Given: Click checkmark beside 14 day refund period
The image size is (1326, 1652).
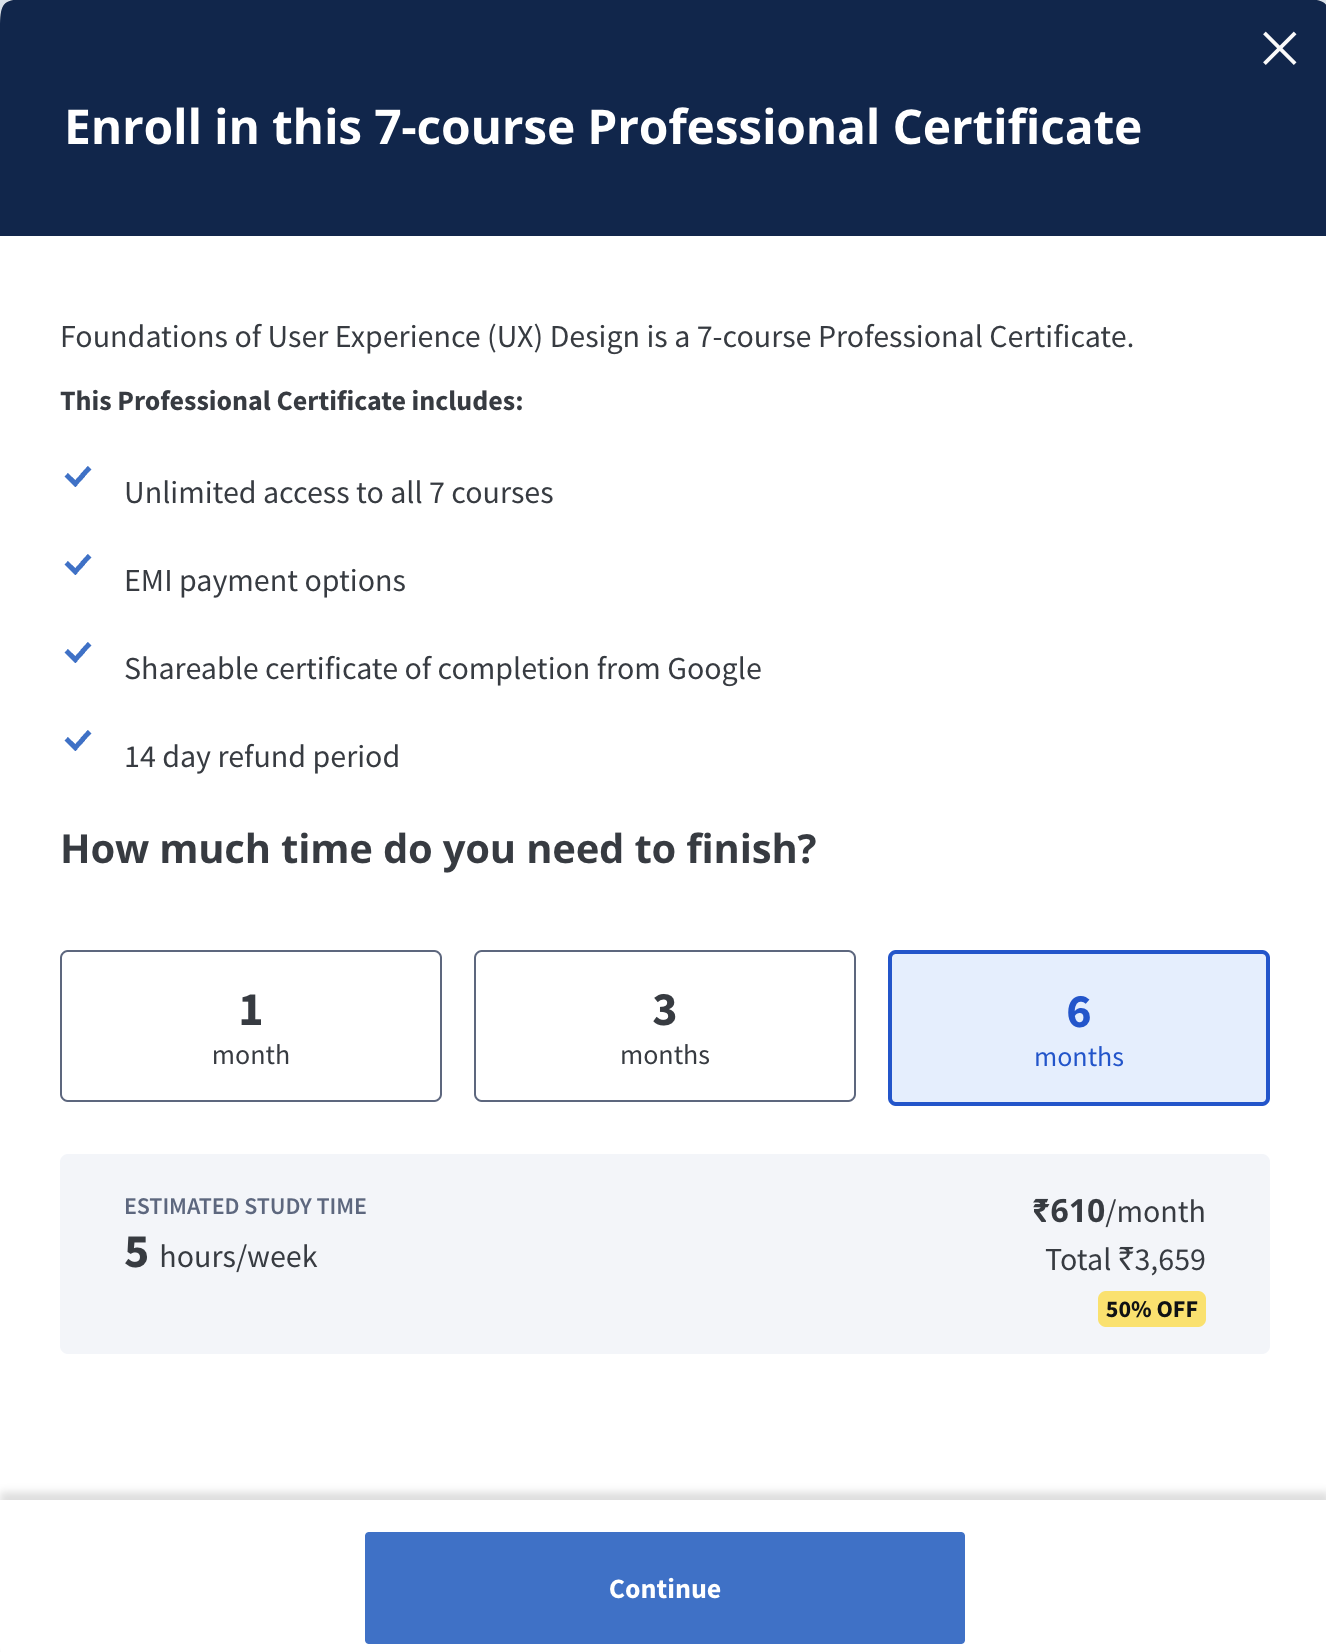Looking at the screenshot, I should (78, 741).
